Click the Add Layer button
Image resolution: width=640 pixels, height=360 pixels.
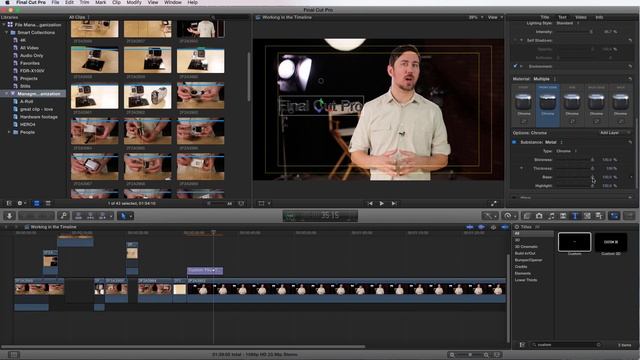pyautogui.click(x=610, y=133)
